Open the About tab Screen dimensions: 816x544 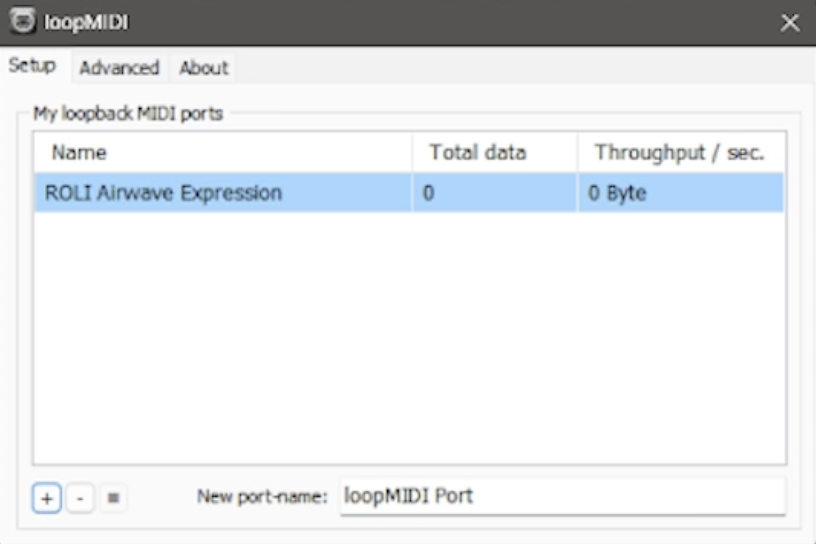pyautogui.click(x=203, y=68)
